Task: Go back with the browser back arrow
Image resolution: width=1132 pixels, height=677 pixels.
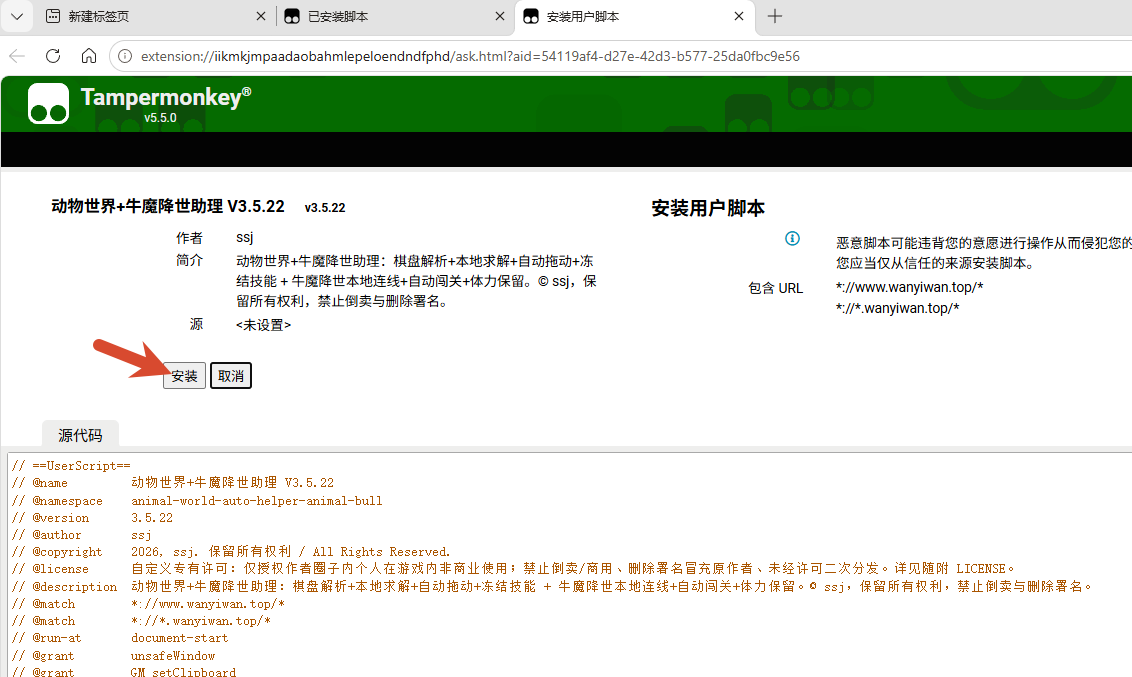Action: point(17,56)
